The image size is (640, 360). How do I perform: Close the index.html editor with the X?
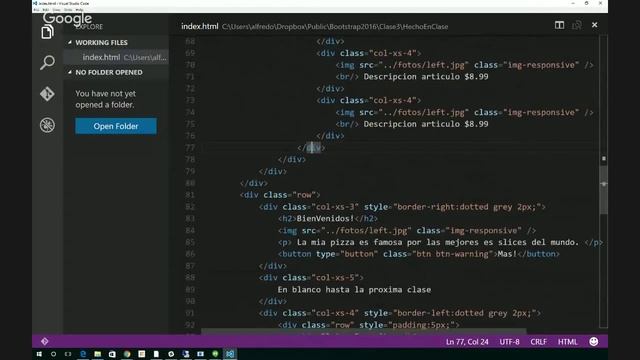coord(595,25)
